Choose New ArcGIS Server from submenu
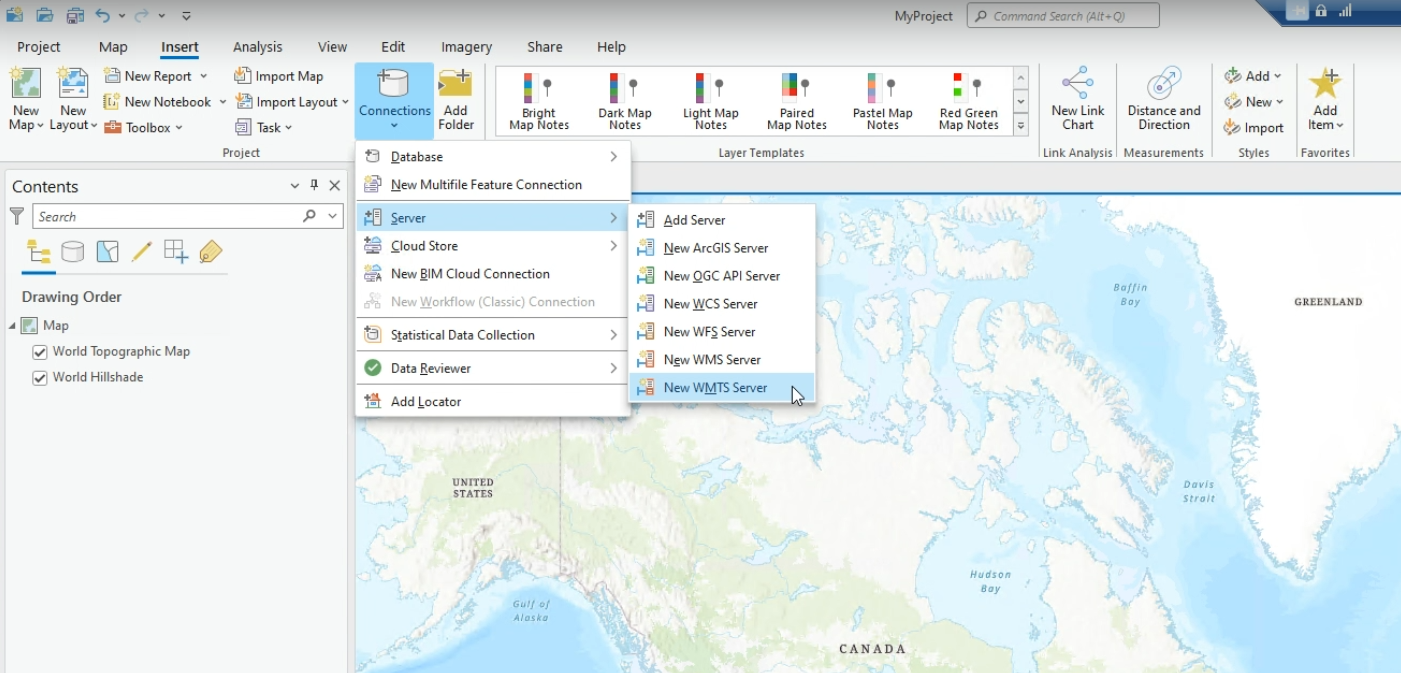1401x673 pixels. coord(715,248)
